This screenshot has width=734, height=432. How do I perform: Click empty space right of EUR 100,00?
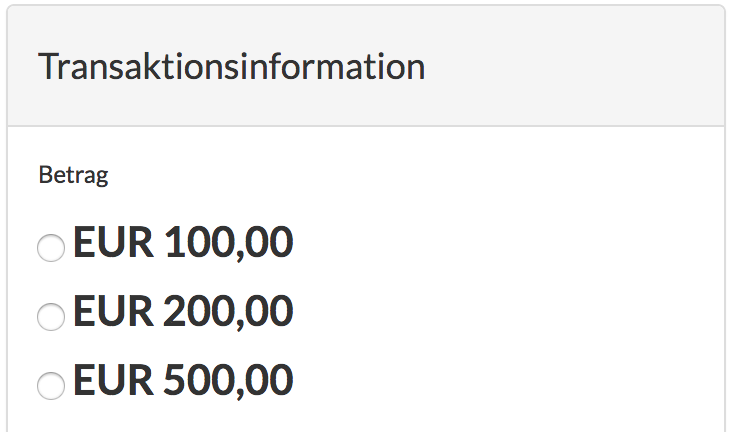click(500, 243)
